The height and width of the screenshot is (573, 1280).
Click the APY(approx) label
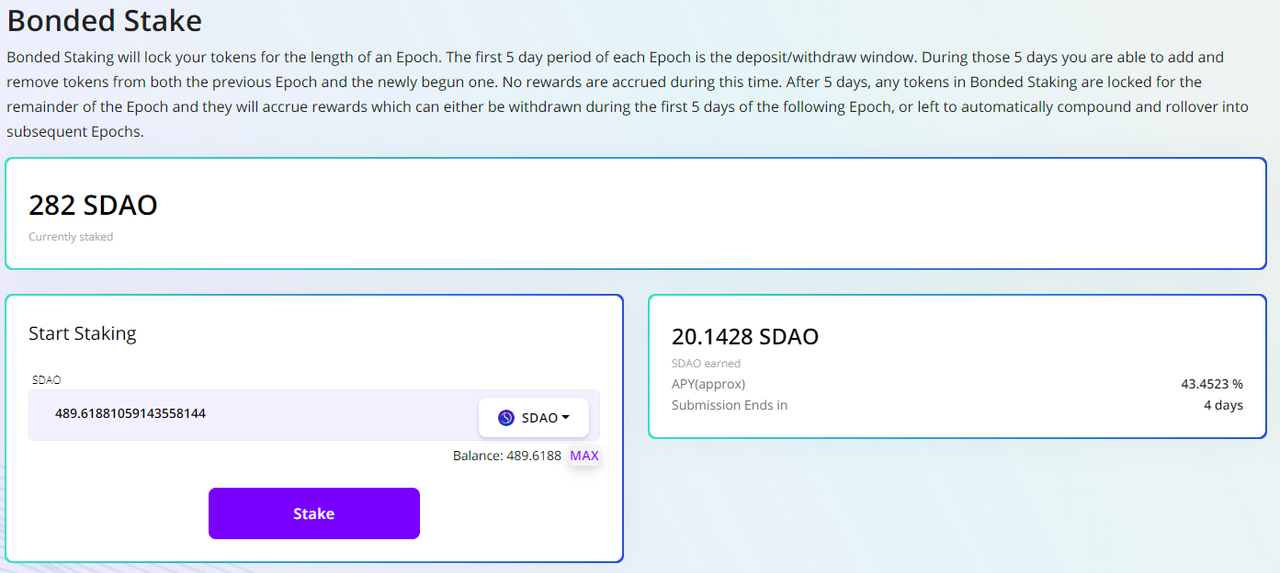pos(708,384)
